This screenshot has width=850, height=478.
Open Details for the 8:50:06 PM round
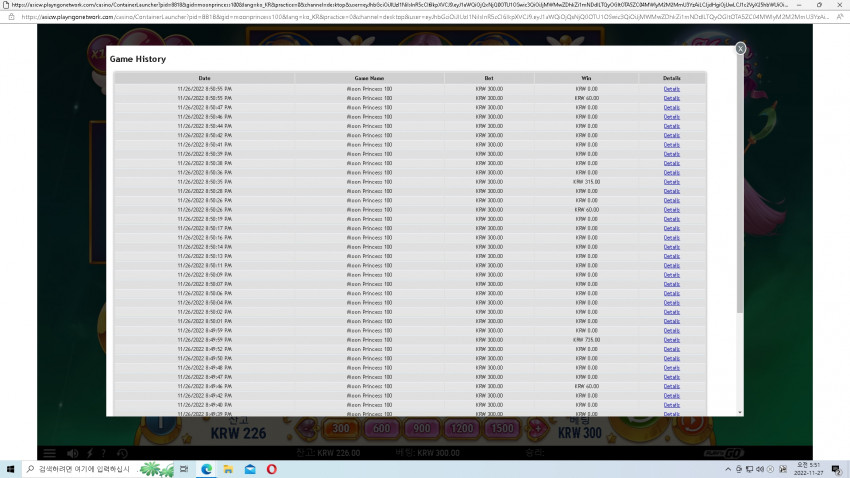671,293
